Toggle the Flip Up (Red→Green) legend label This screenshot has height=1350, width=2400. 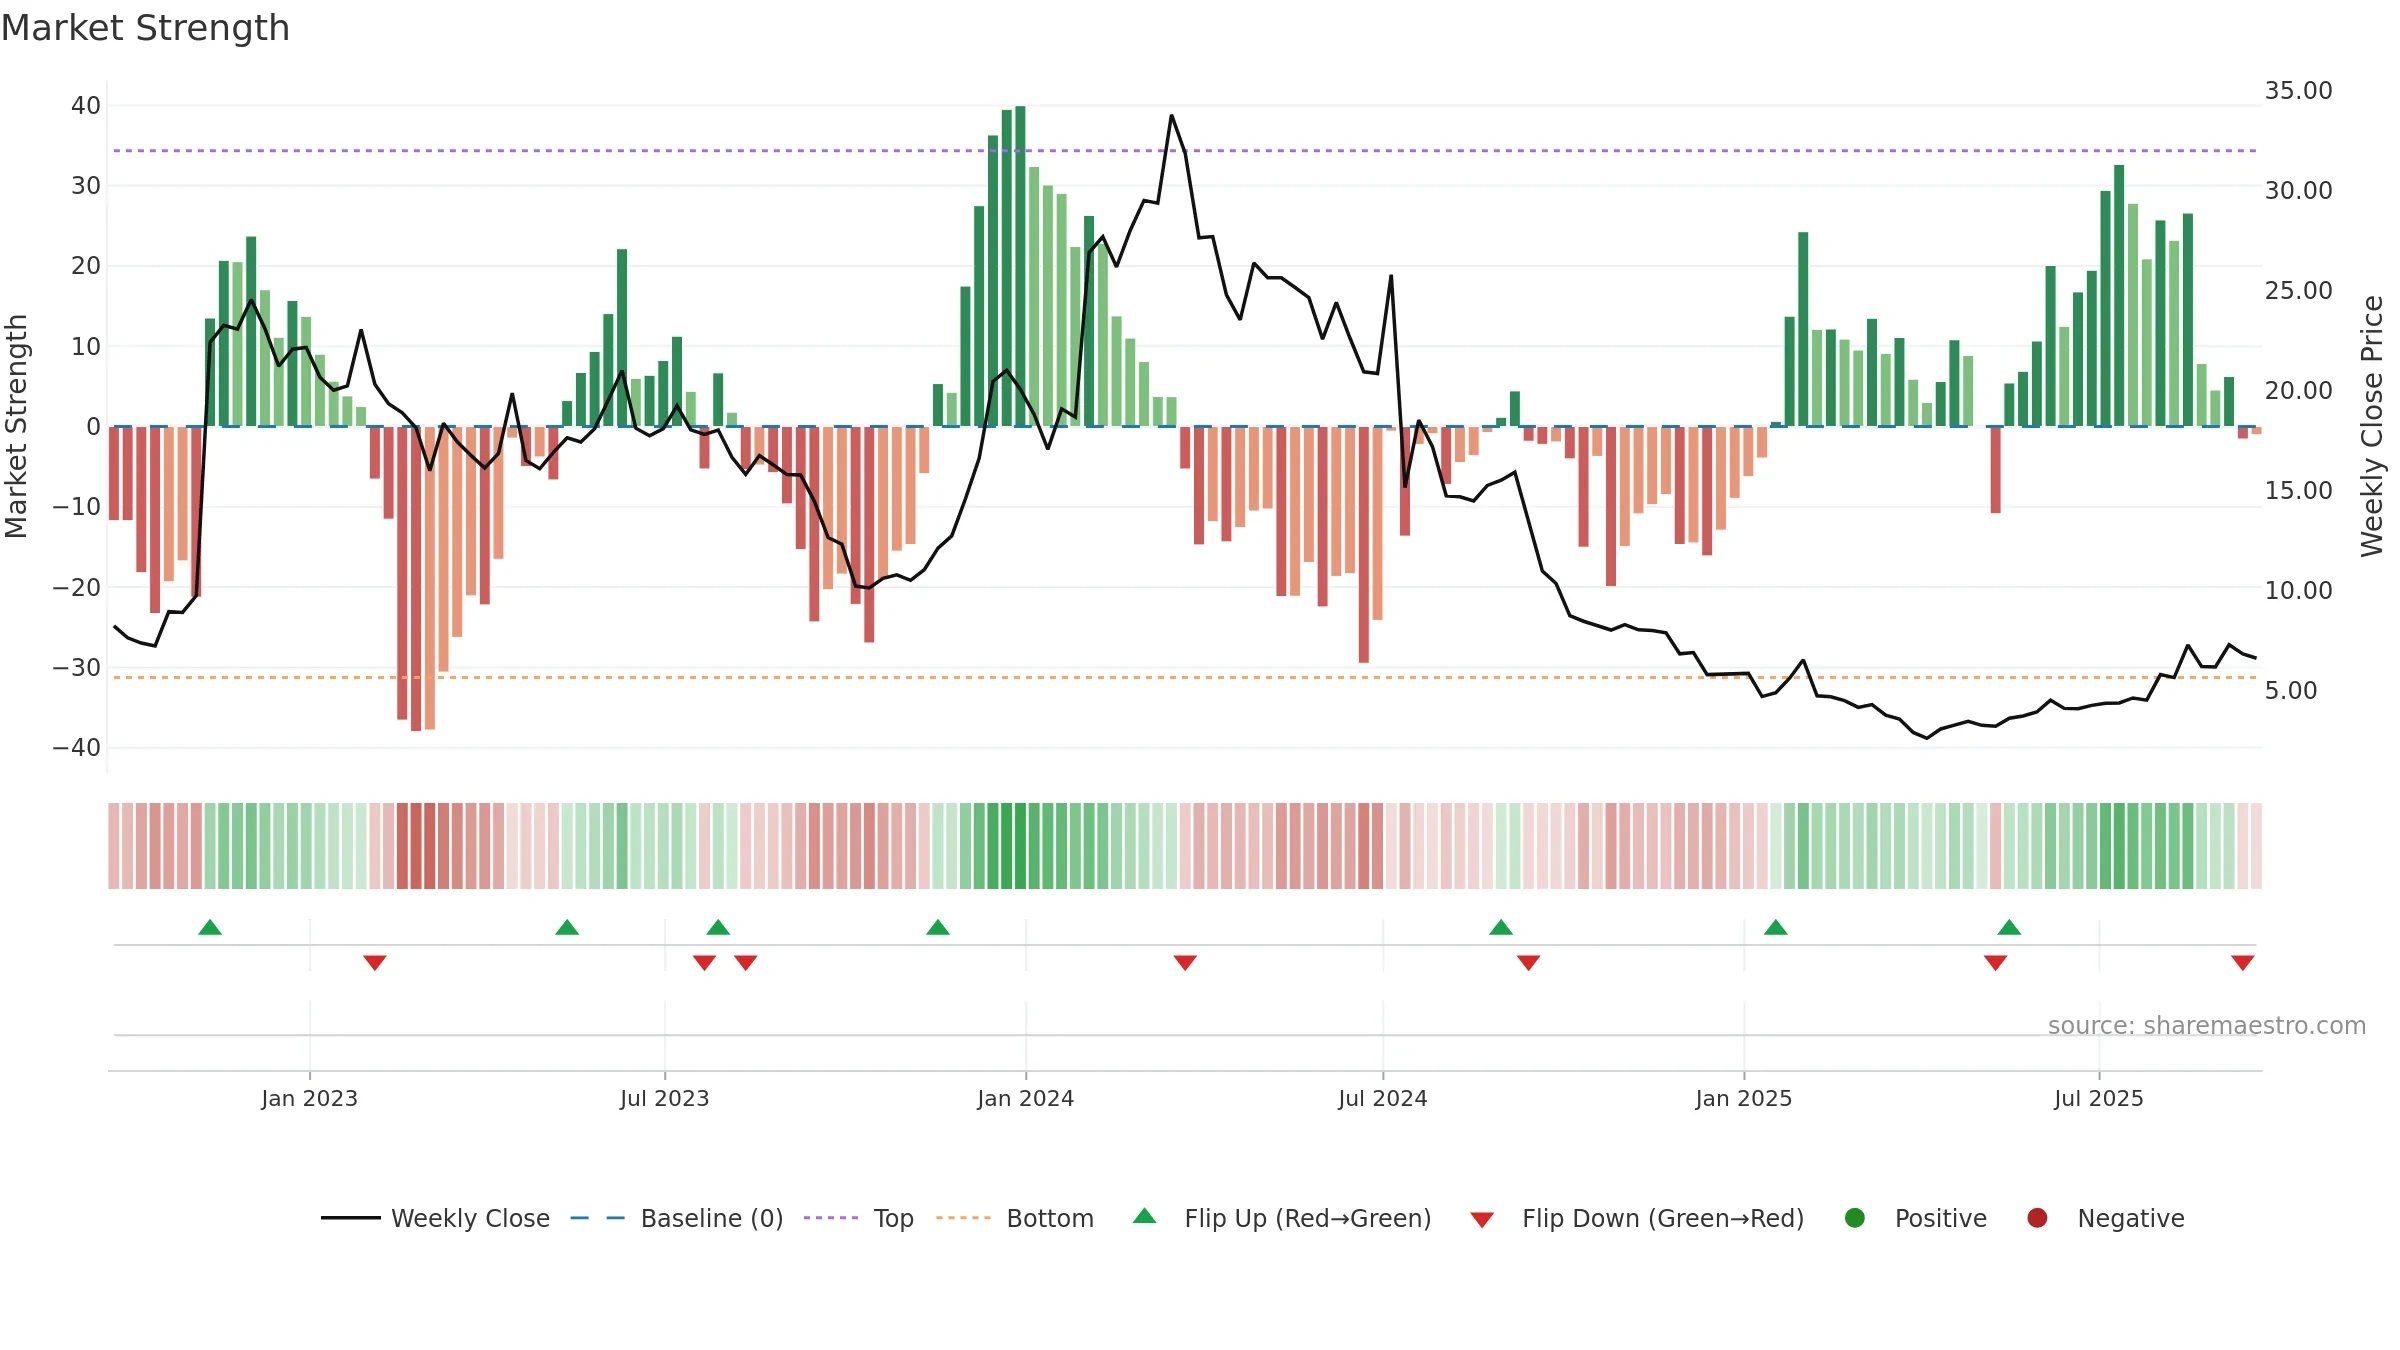(1308, 1218)
